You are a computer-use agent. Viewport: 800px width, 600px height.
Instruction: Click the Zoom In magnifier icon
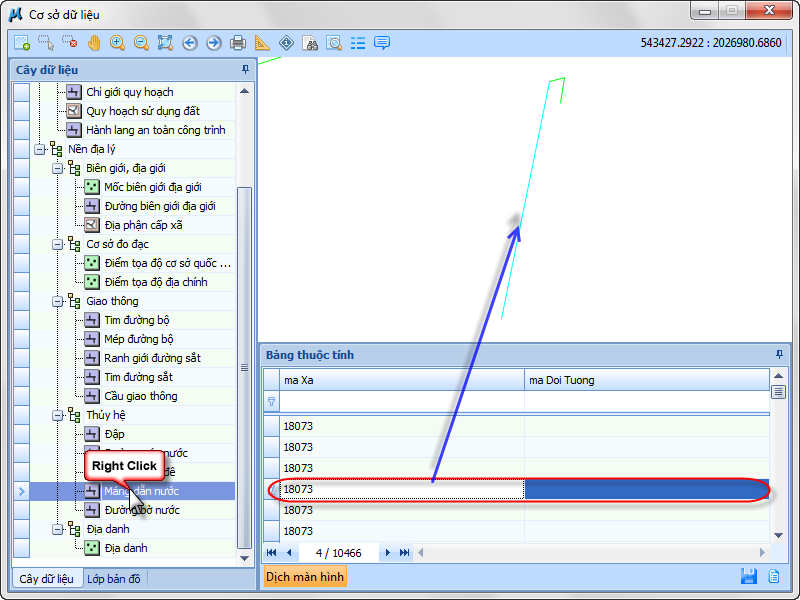118,43
